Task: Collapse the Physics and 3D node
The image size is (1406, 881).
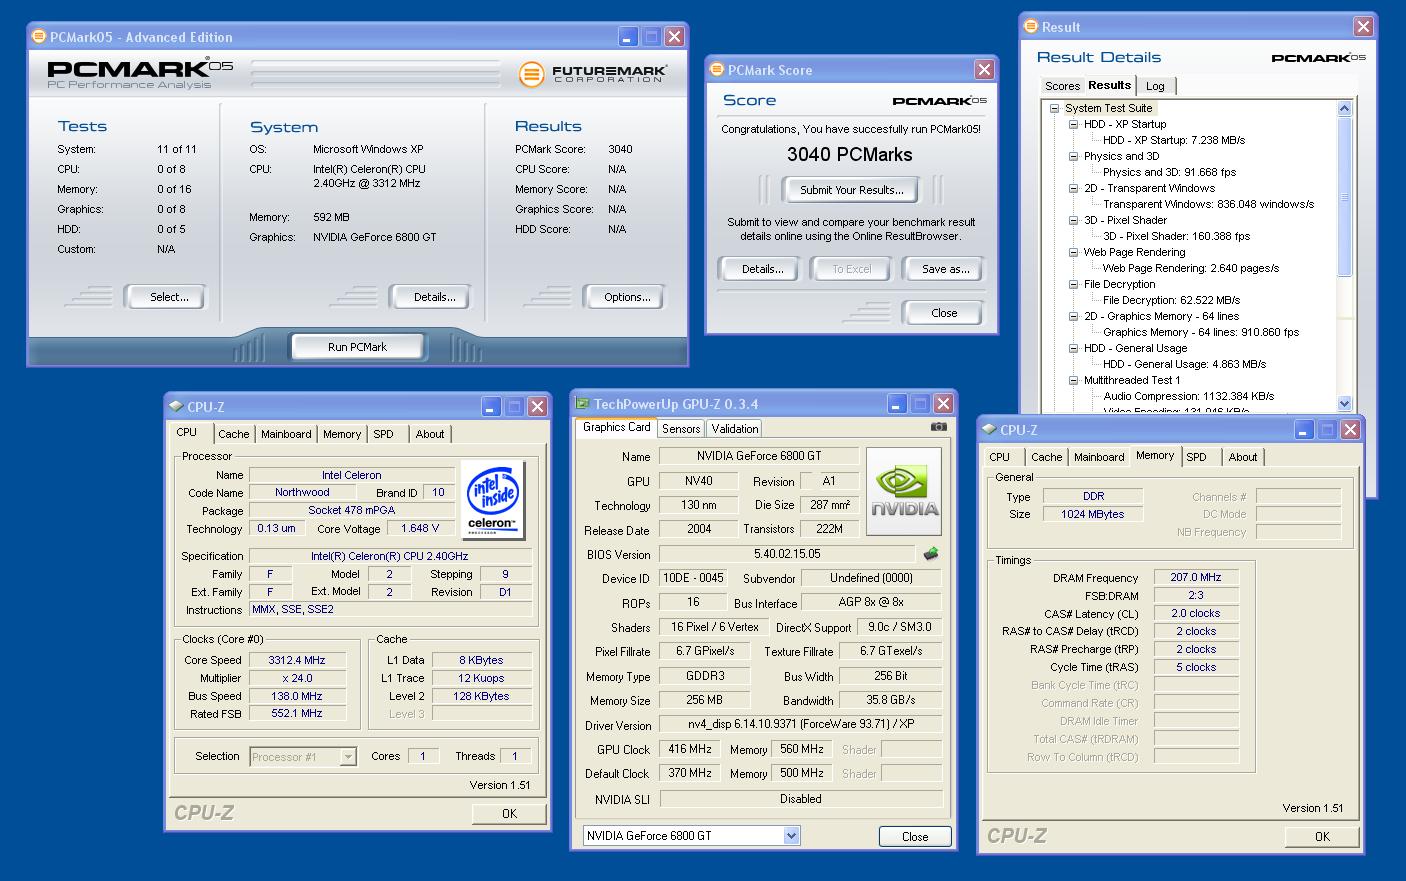Action: point(1073,156)
